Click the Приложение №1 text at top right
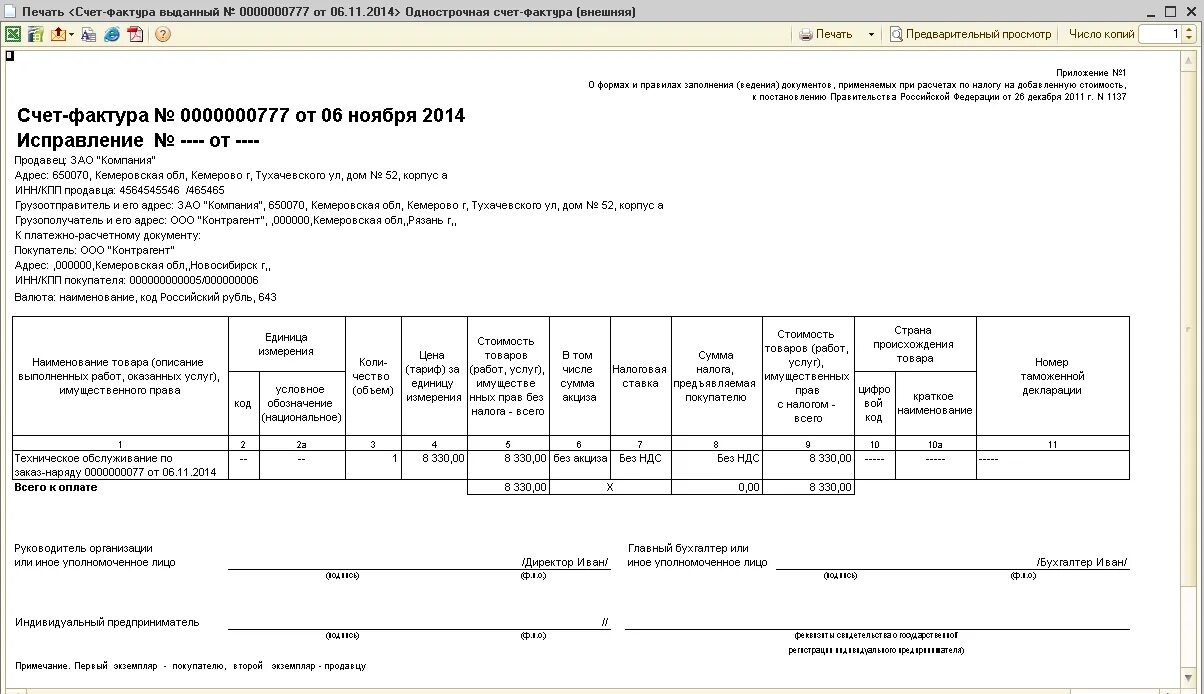This screenshot has height=694, width=1204. (x=1091, y=73)
